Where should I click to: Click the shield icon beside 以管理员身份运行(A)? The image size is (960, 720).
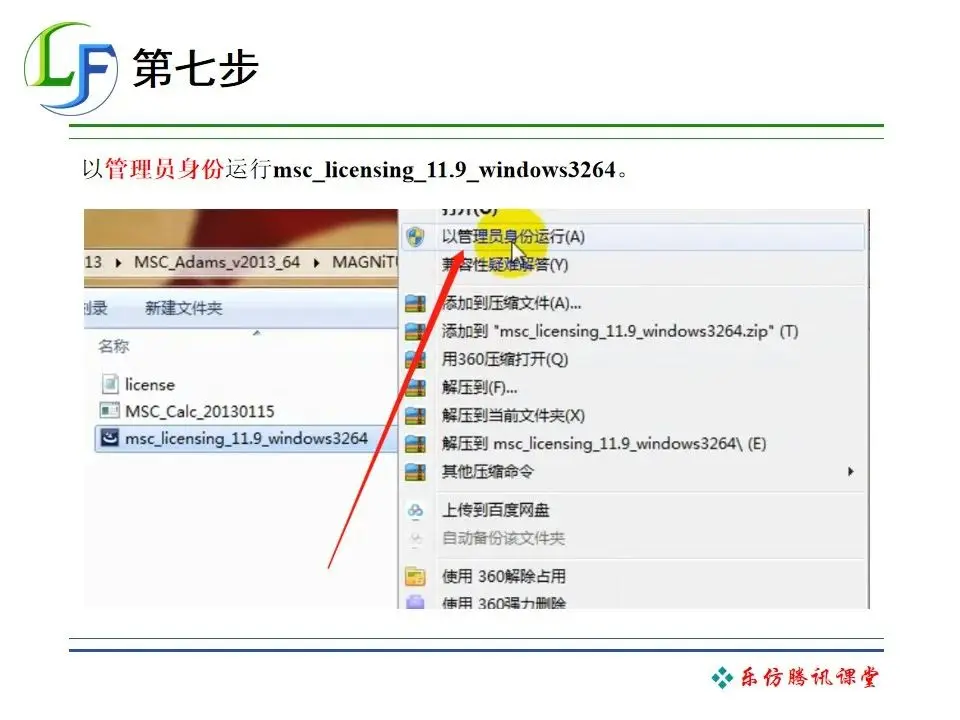point(415,237)
